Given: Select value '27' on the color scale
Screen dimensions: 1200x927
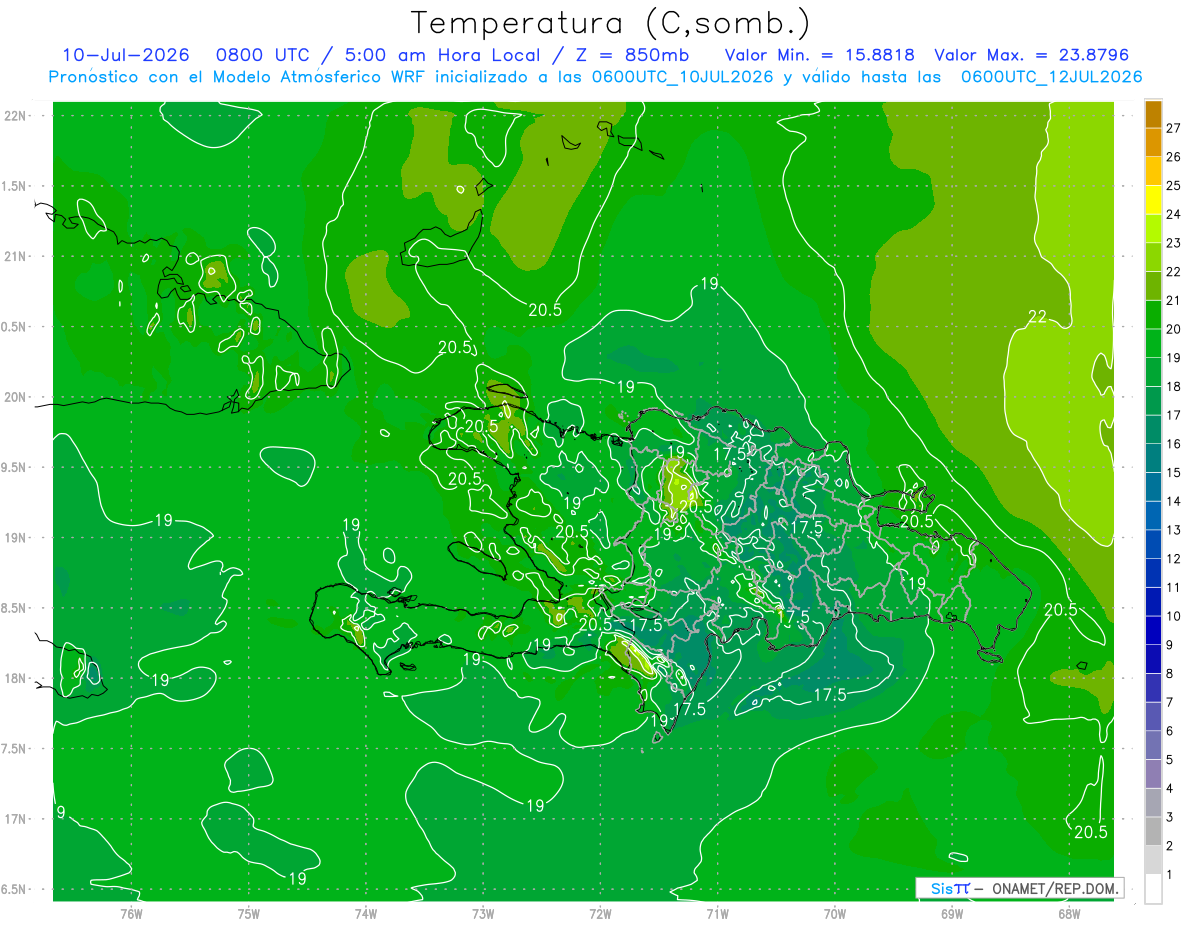Looking at the screenshot, I should 1173,127.
